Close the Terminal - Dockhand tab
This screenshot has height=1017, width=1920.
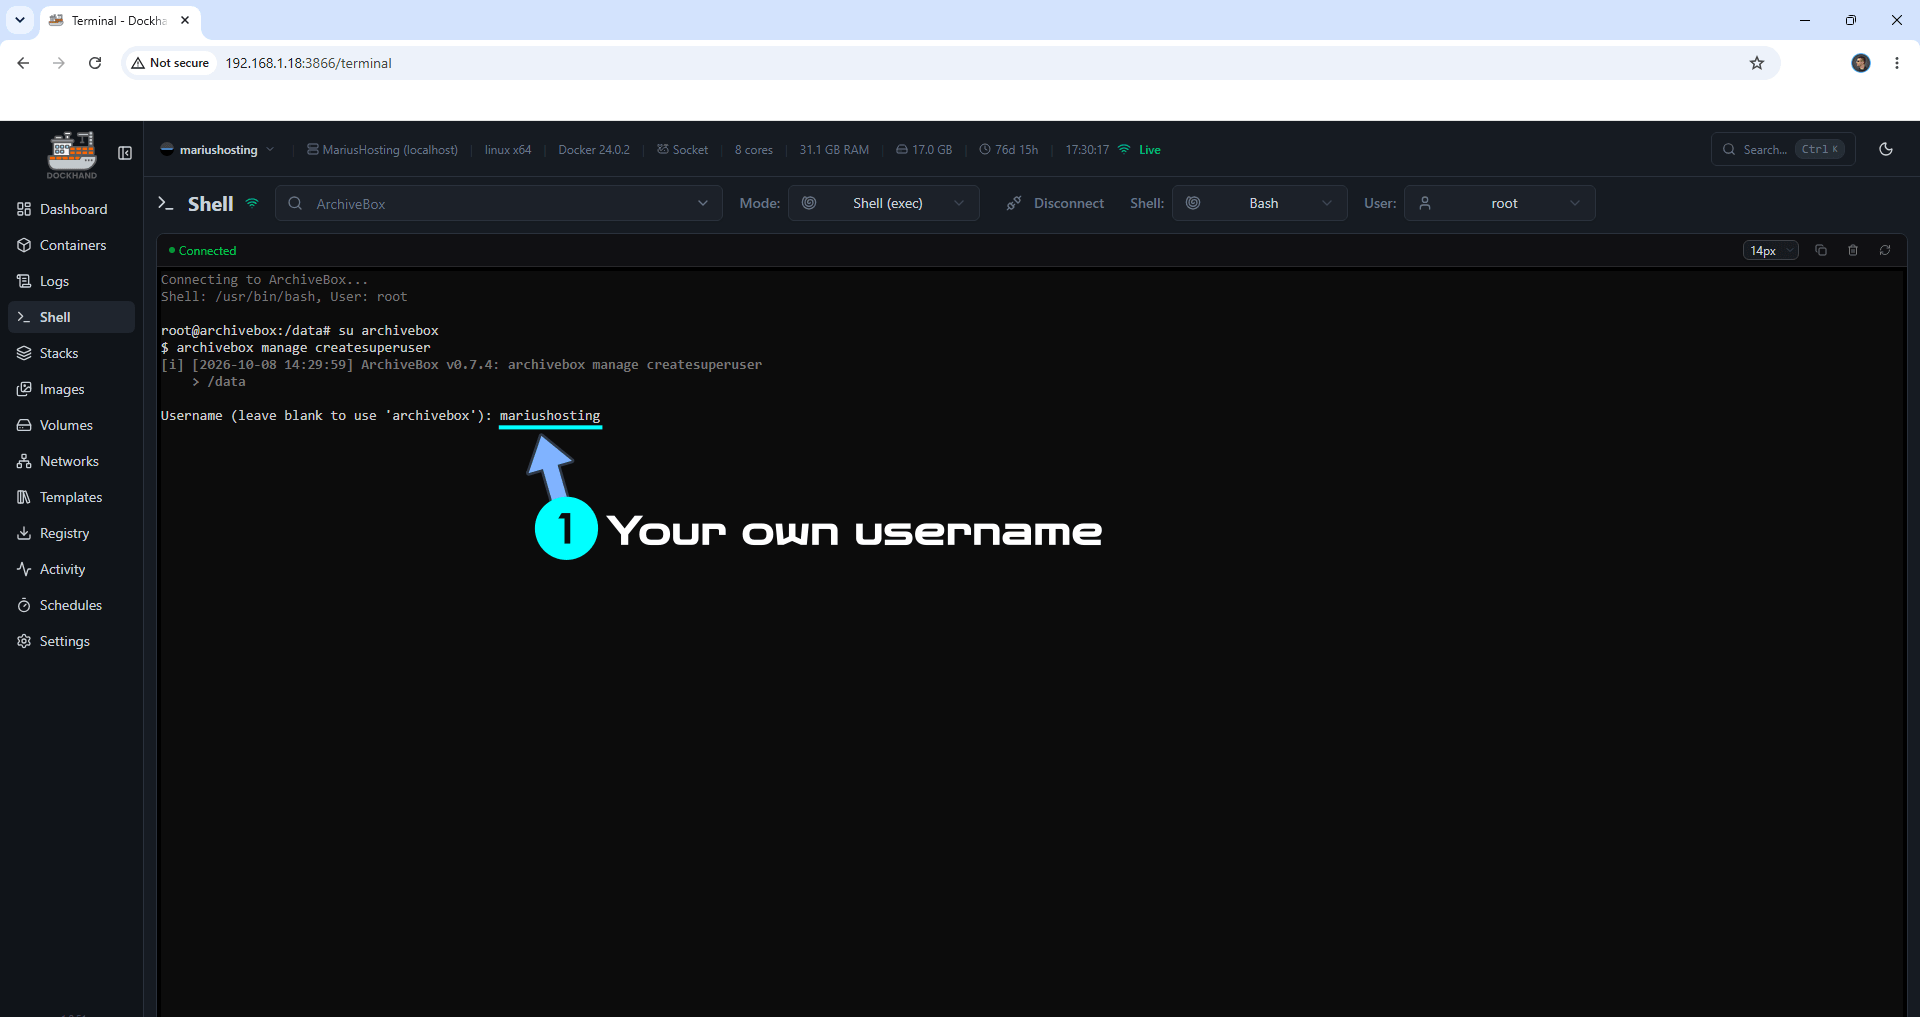pos(185,20)
